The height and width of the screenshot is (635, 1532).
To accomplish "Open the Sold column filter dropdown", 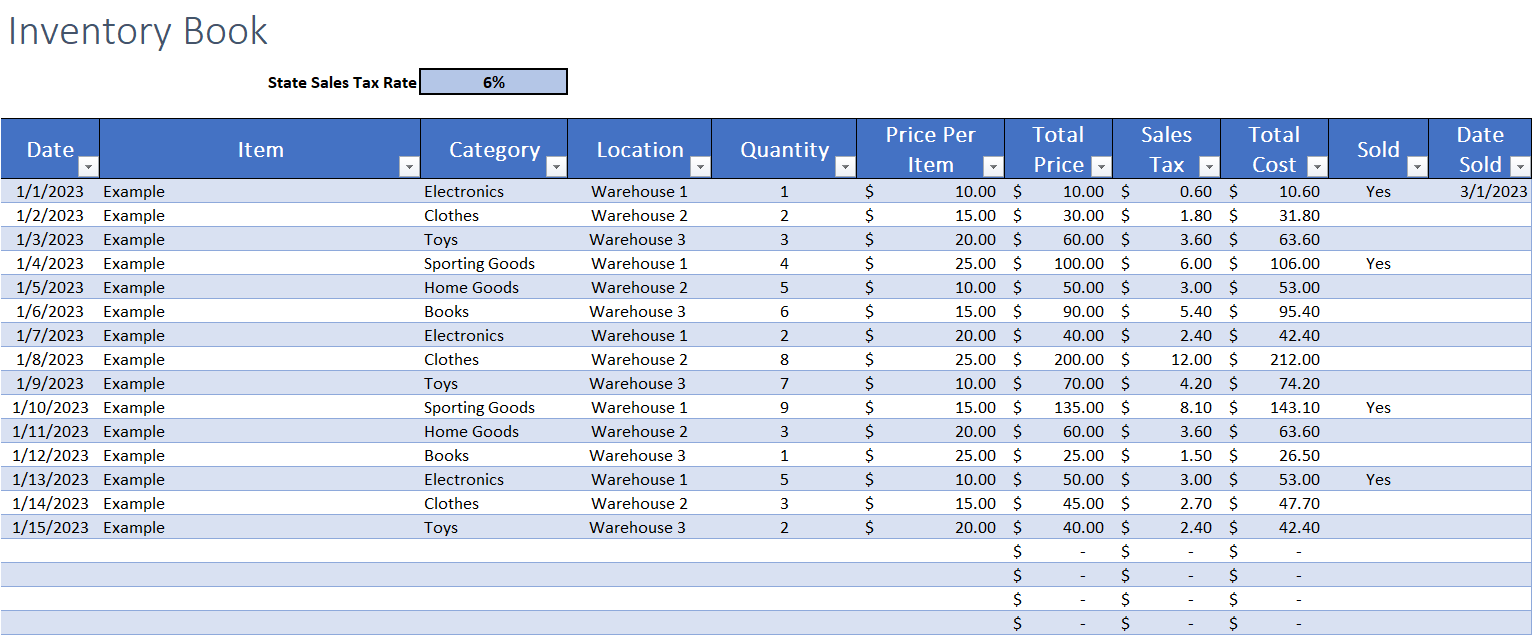I will [1417, 166].
